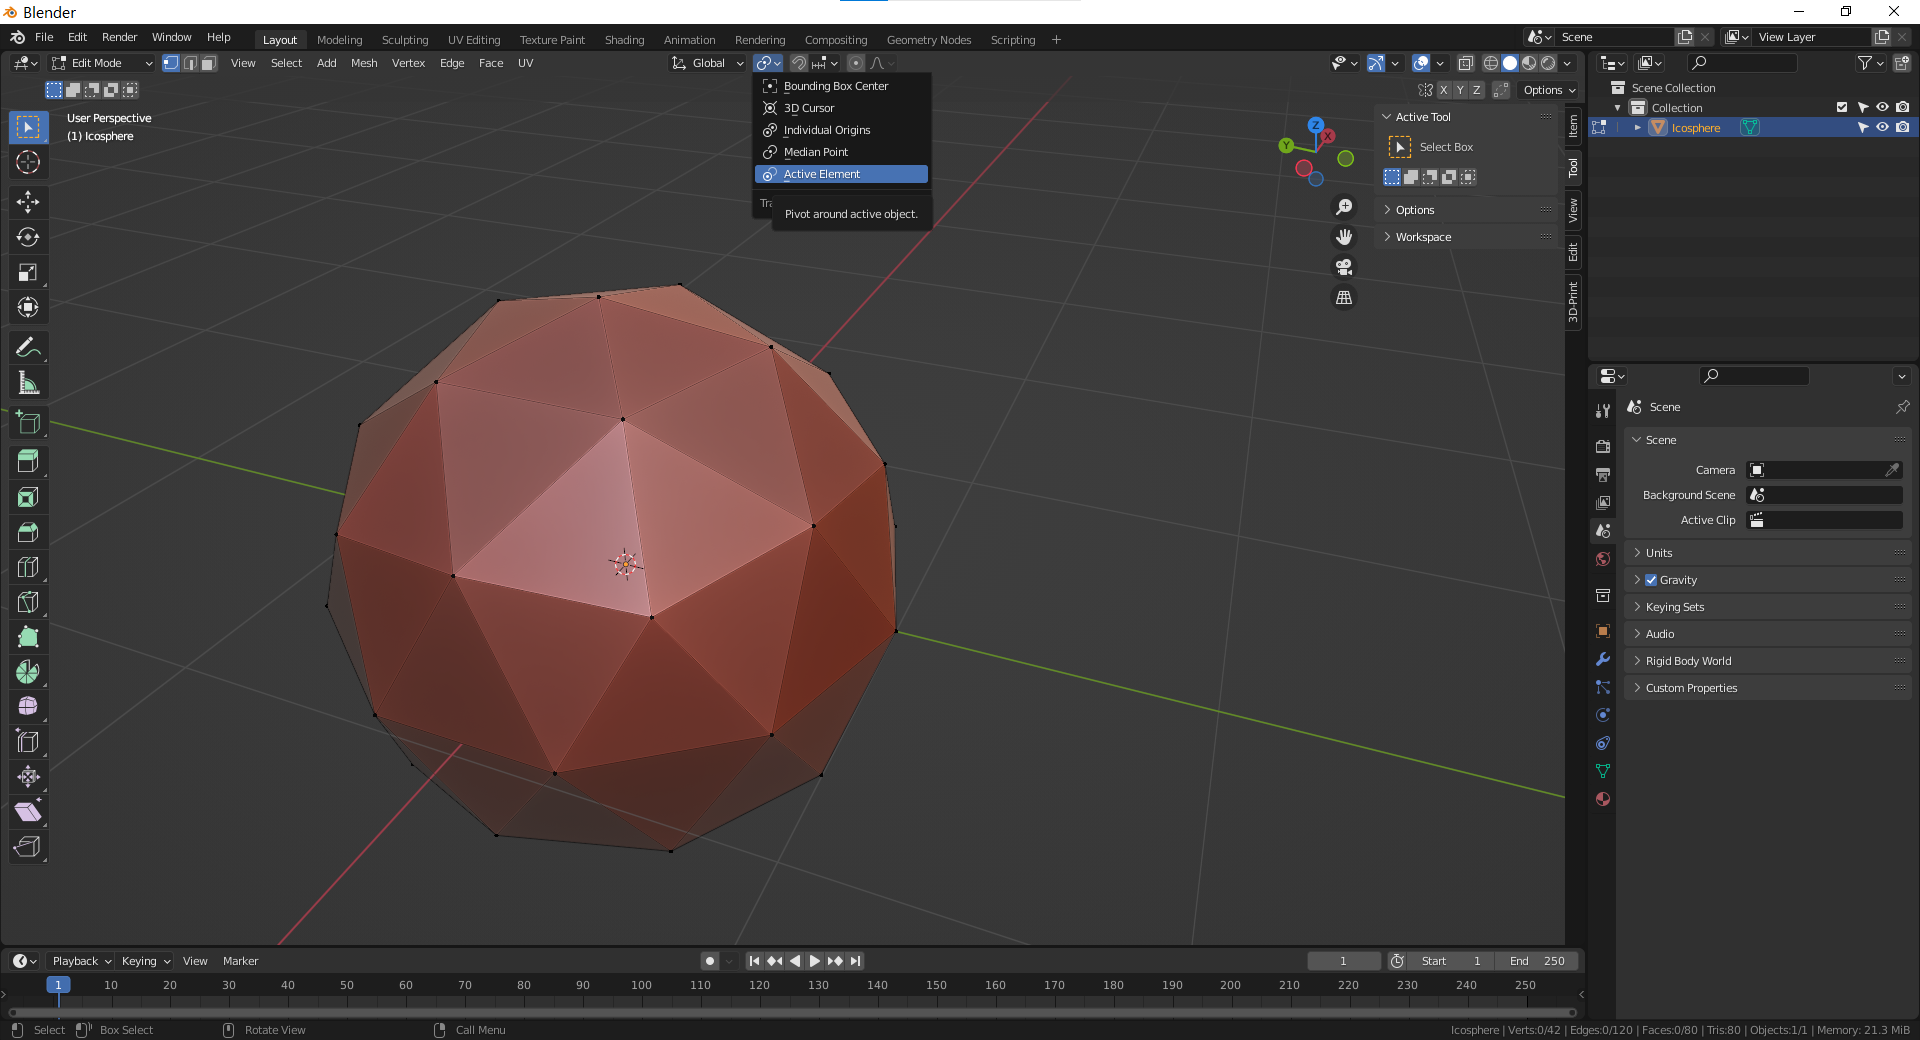Enable face select mode
Screen dimensions: 1920x1040
(x=209, y=63)
